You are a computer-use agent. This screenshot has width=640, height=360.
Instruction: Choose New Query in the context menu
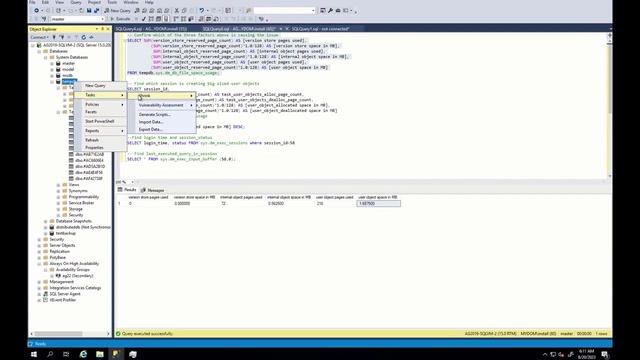(x=100, y=86)
